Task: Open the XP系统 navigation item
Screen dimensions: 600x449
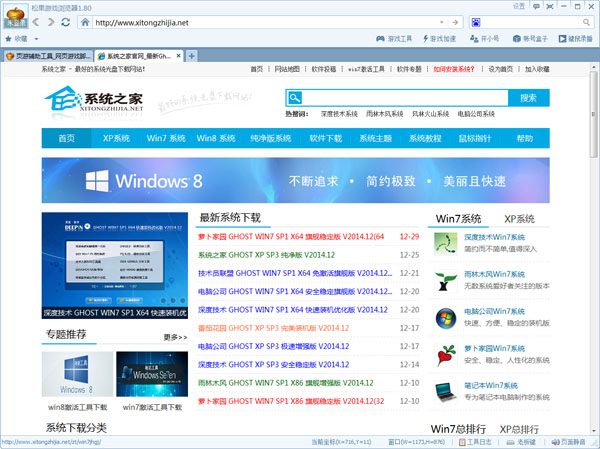Action: pos(116,138)
